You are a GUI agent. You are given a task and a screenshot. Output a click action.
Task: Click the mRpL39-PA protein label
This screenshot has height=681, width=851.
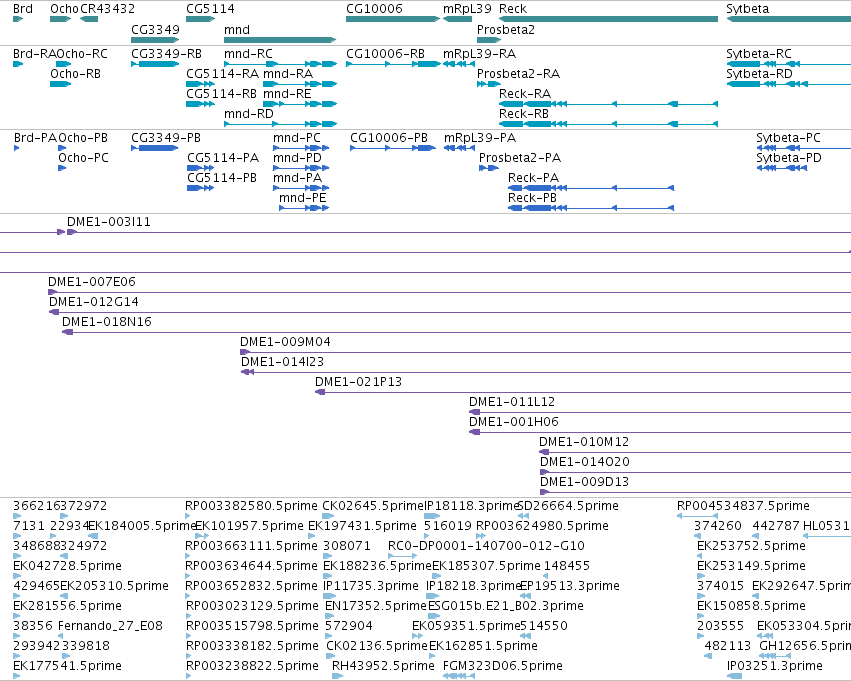point(480,138)
